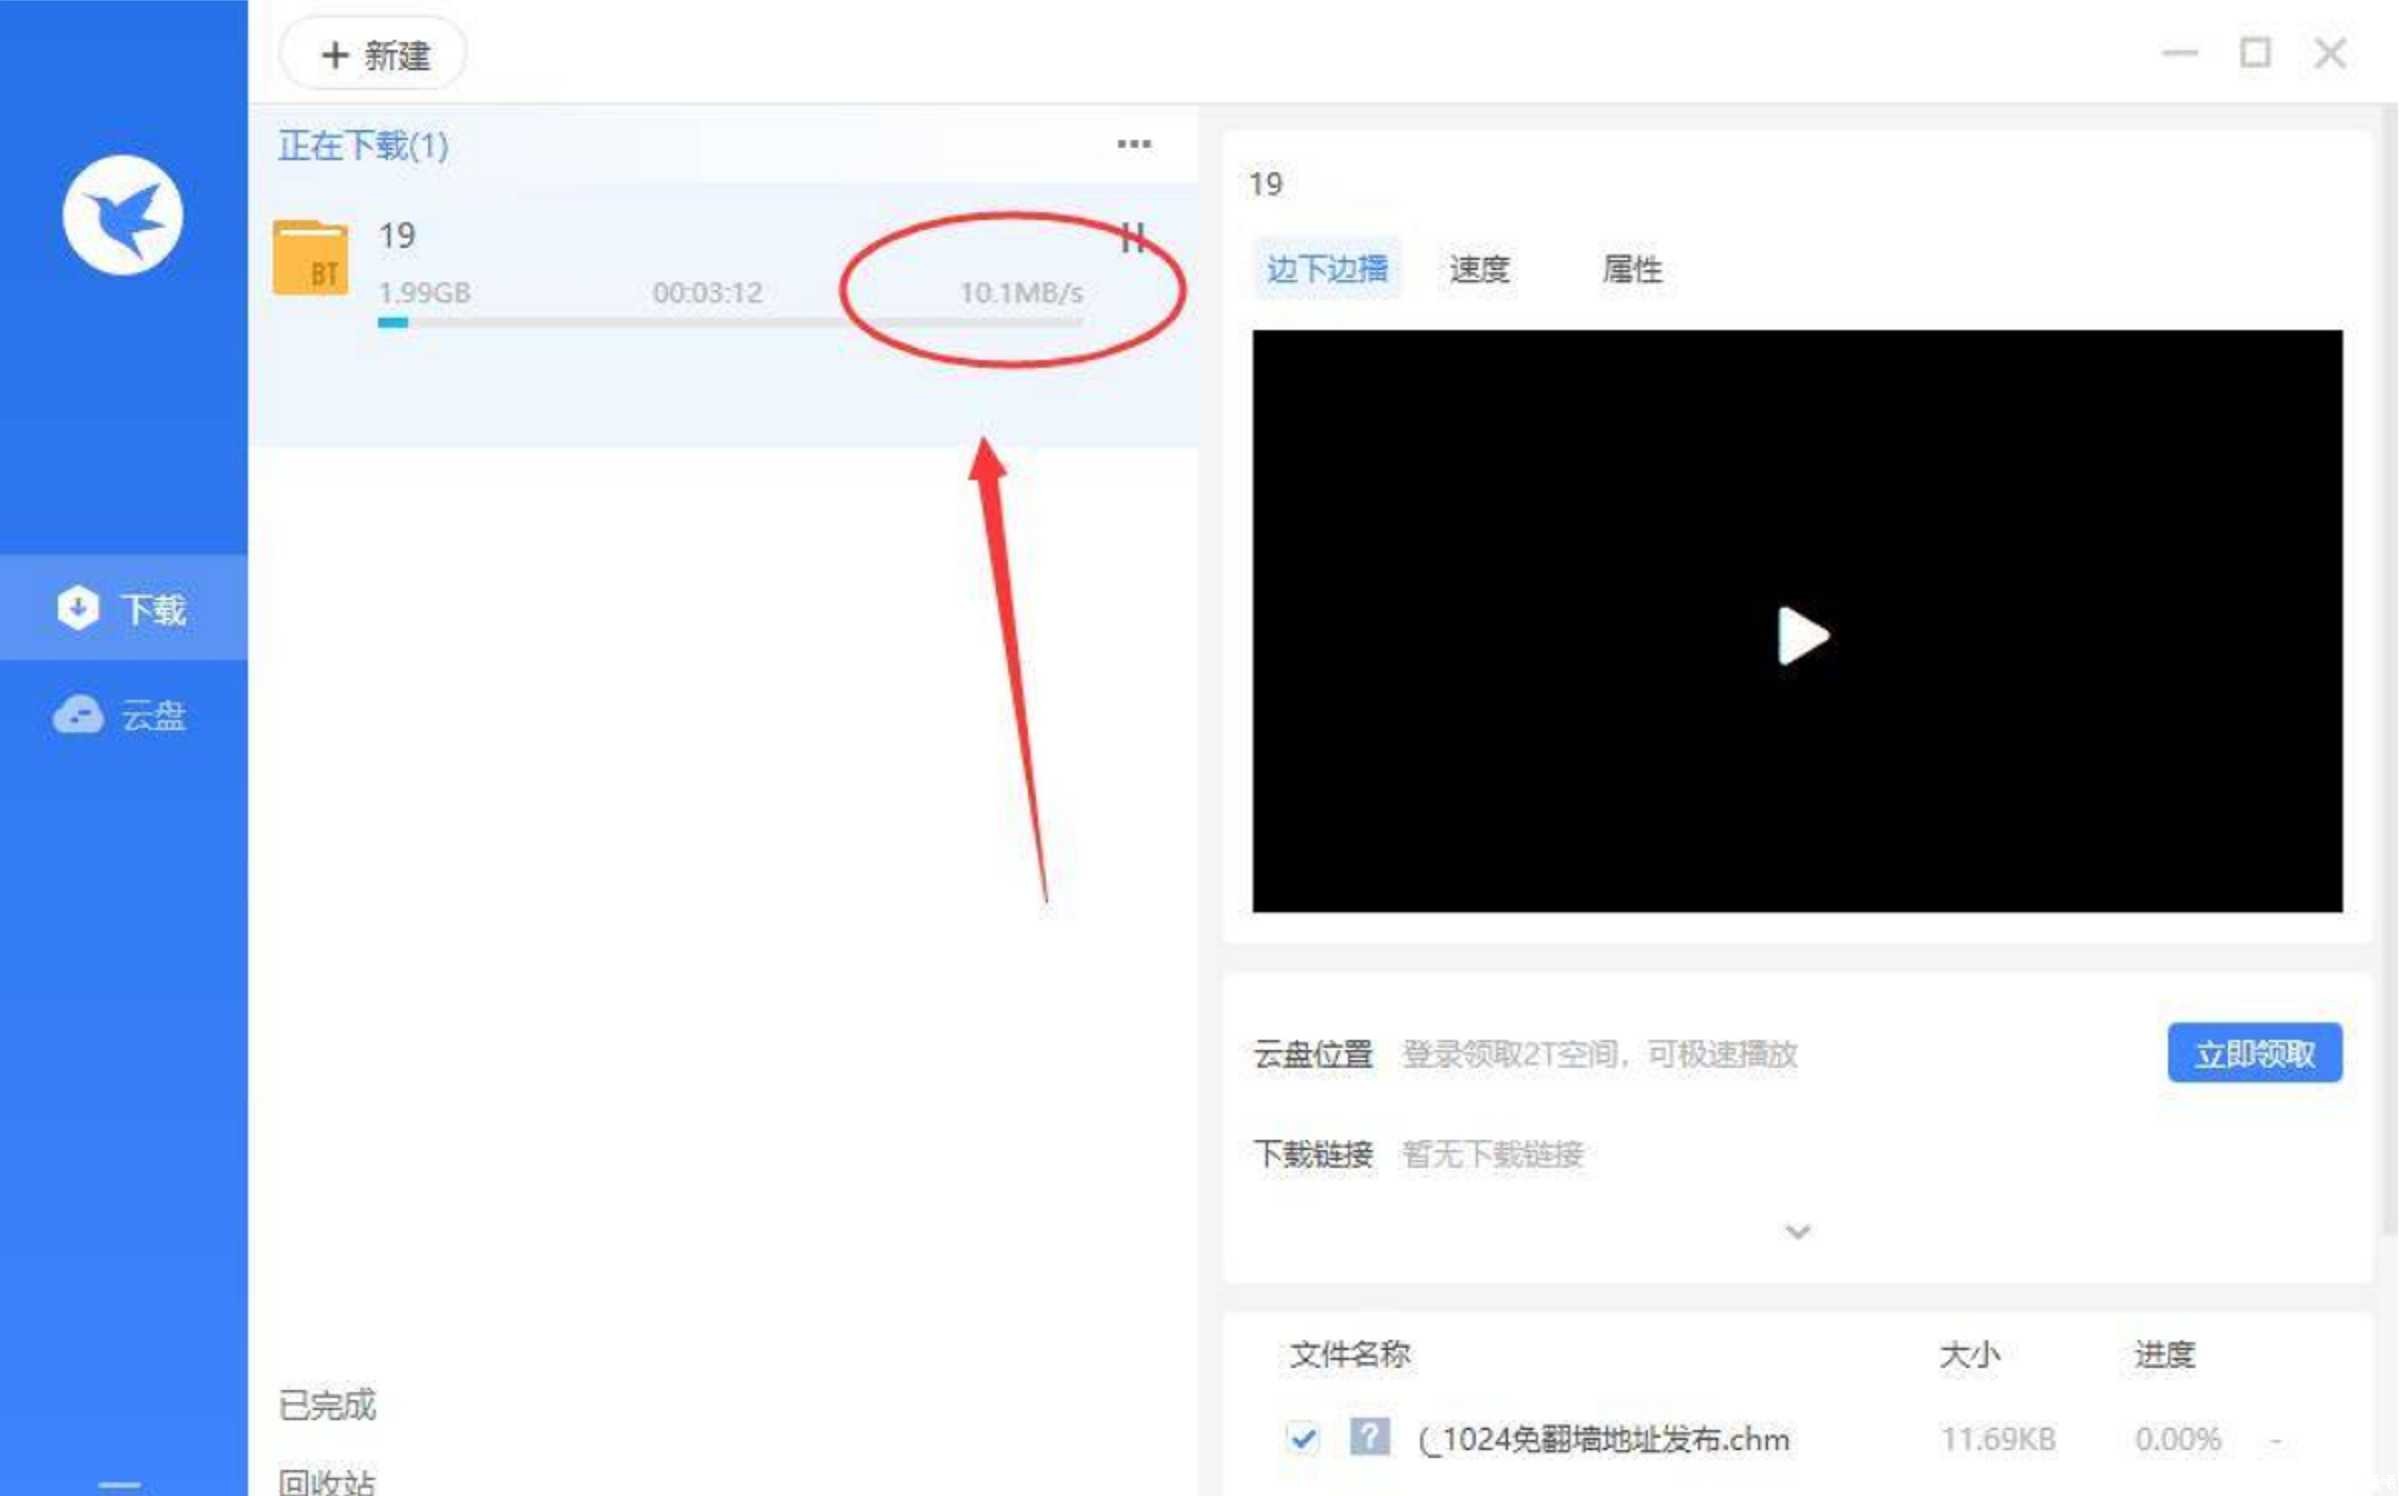The image size is (2402, 1496).
Task: Open the 下载 section in the sidebar
Action: click(x=124, y=608)
